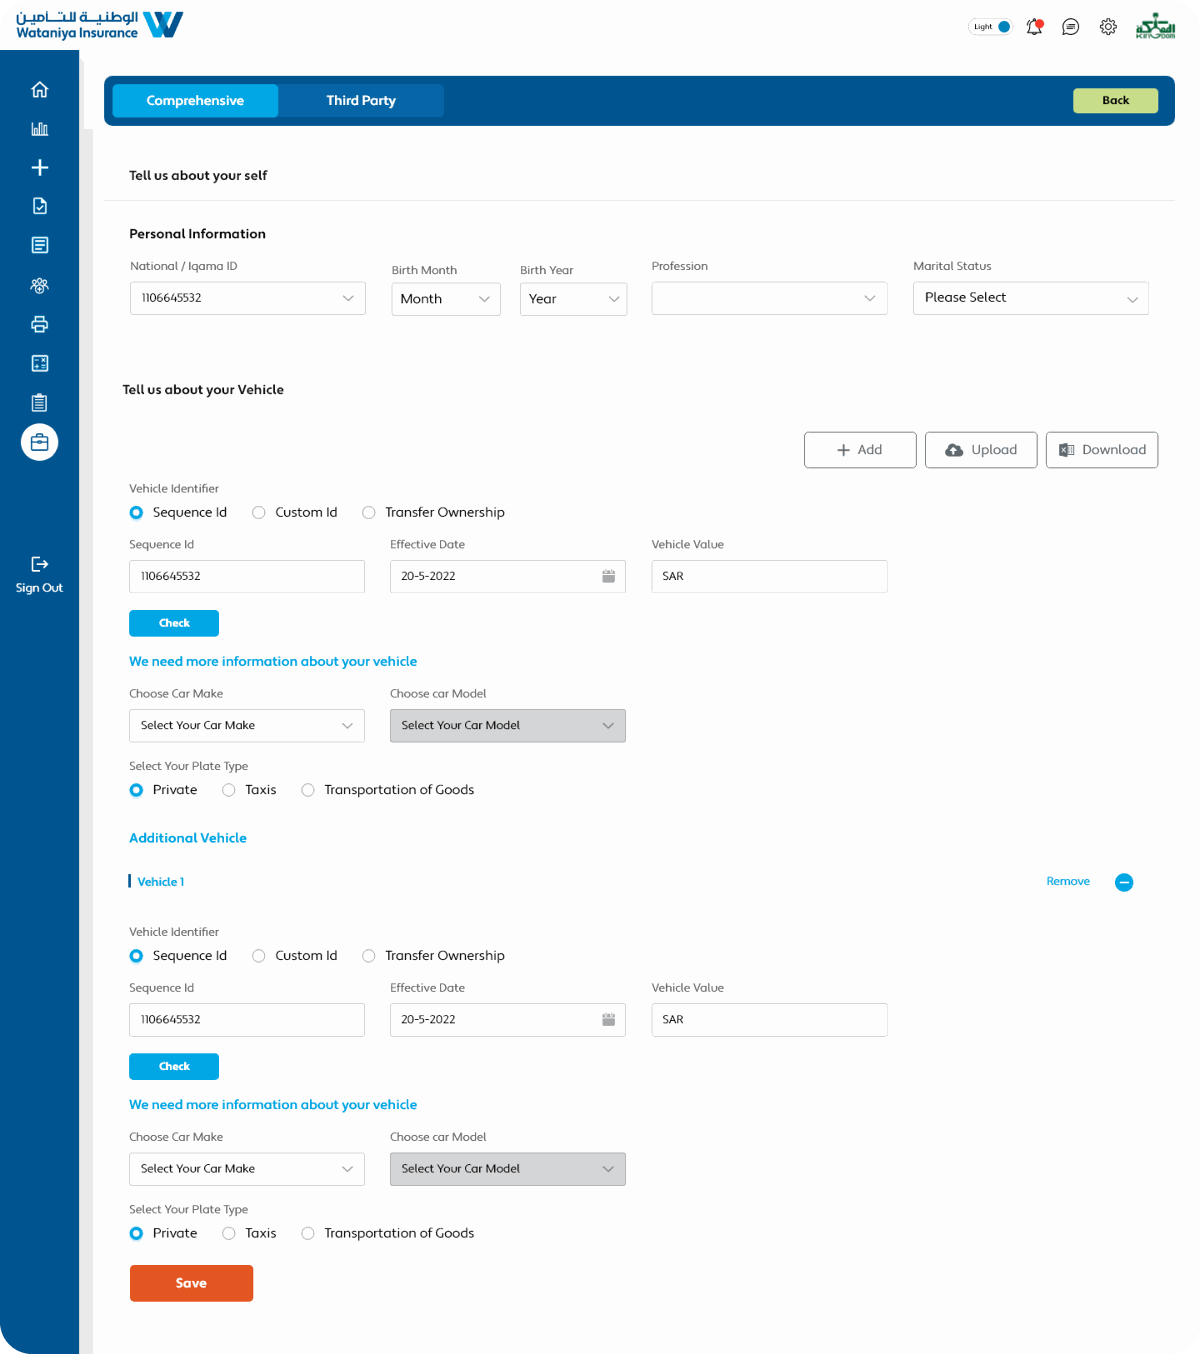Open calendar icon for first Effective Date
The height and width of the screenshot is (1354, 1200).
608,576
